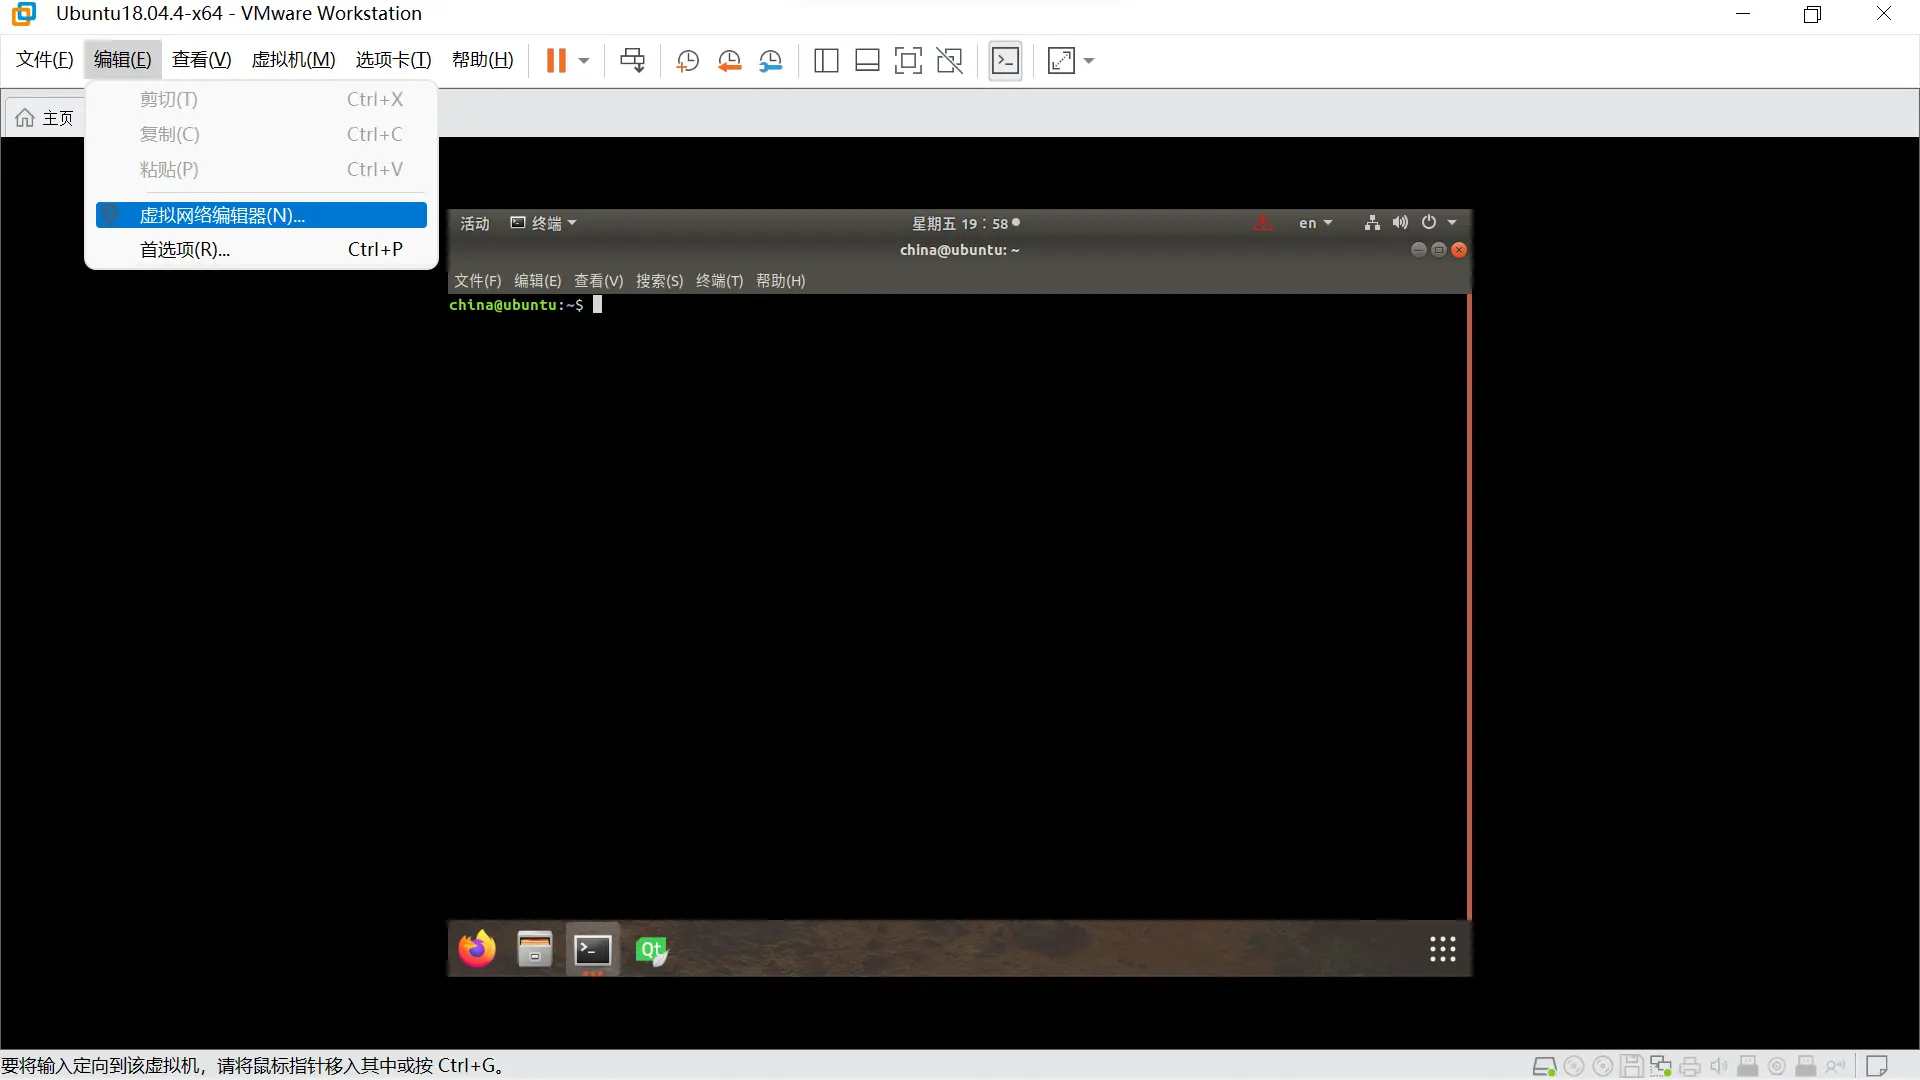Screen dimensions: 1920x1080
Task: Revert the virtual machine to previous snapshot
Action: [x=729, y=61]
